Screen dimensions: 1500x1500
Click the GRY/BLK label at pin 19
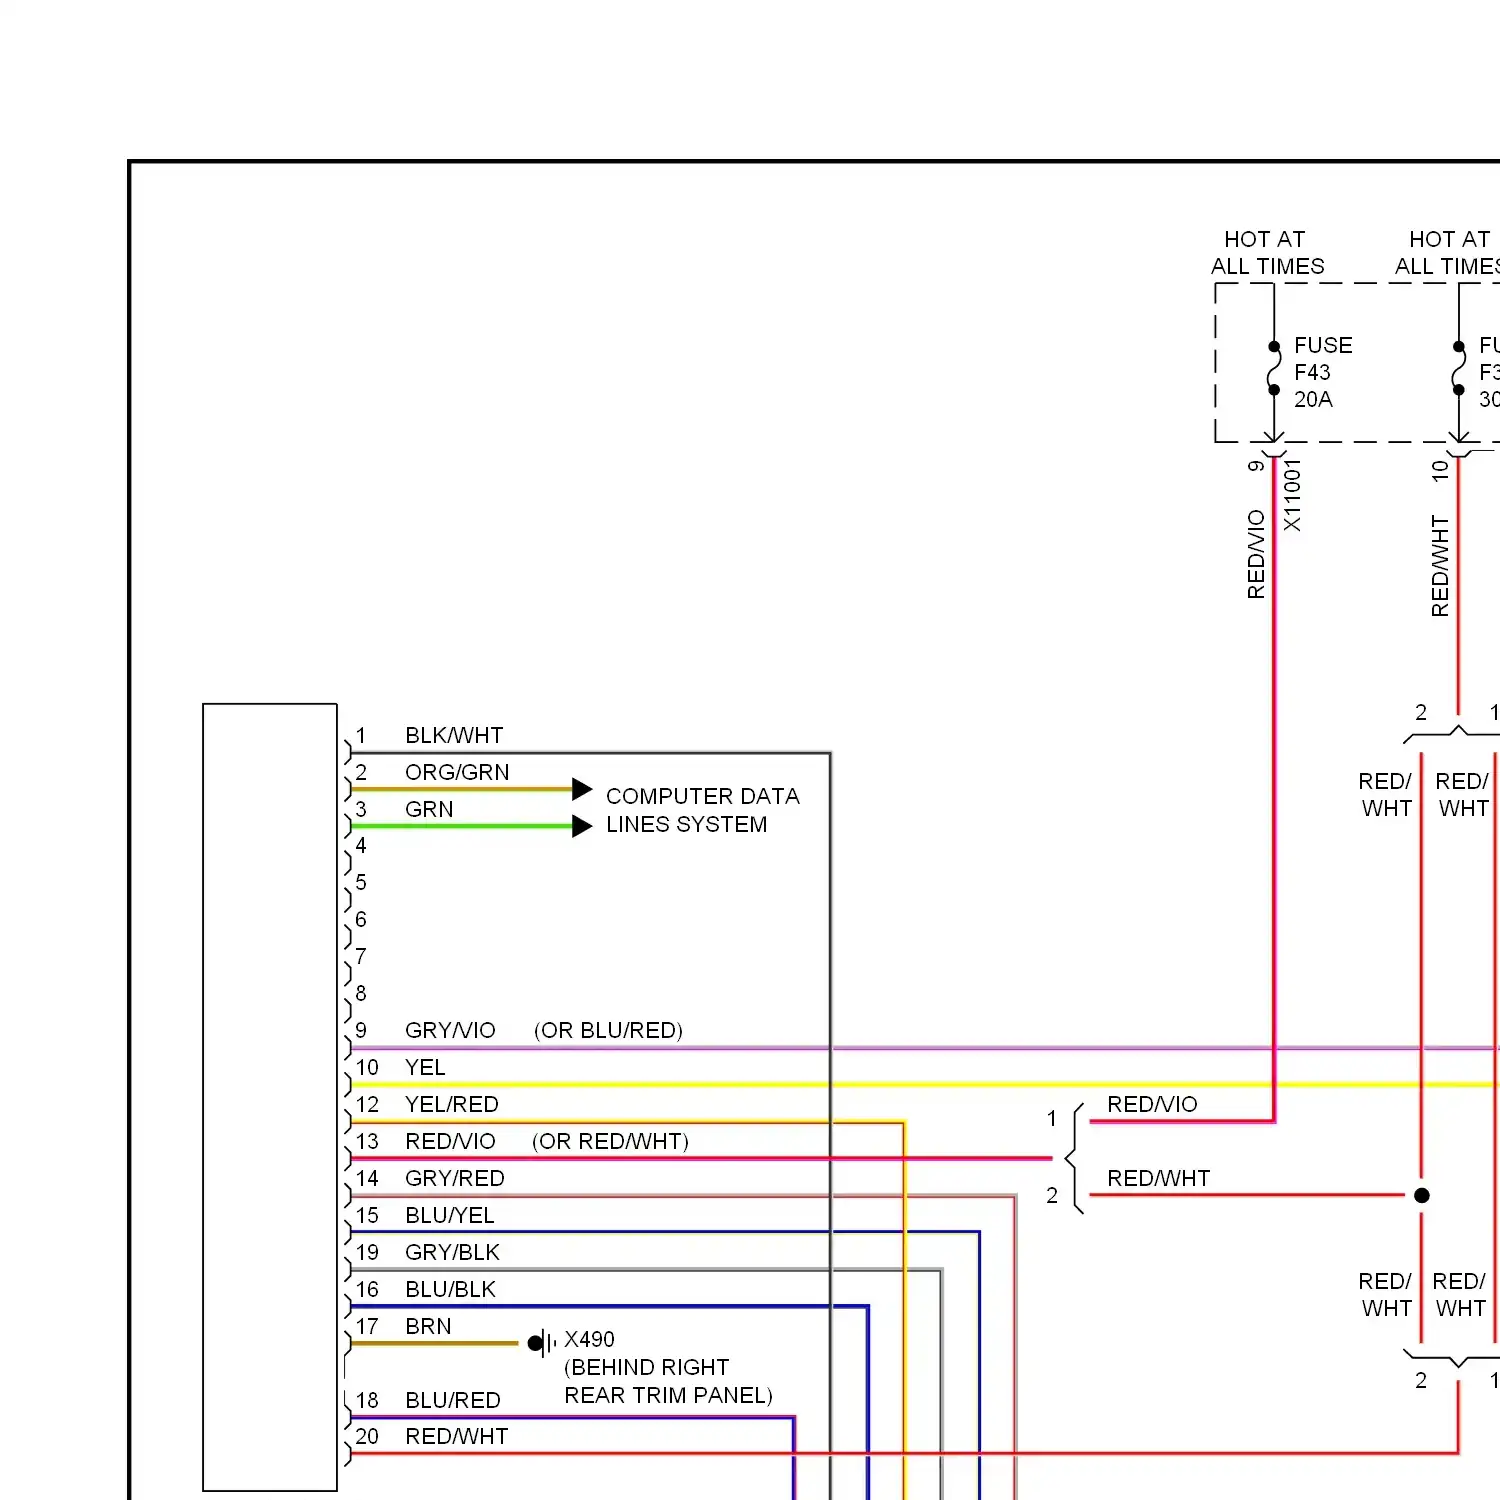[x=452, y=1252]
